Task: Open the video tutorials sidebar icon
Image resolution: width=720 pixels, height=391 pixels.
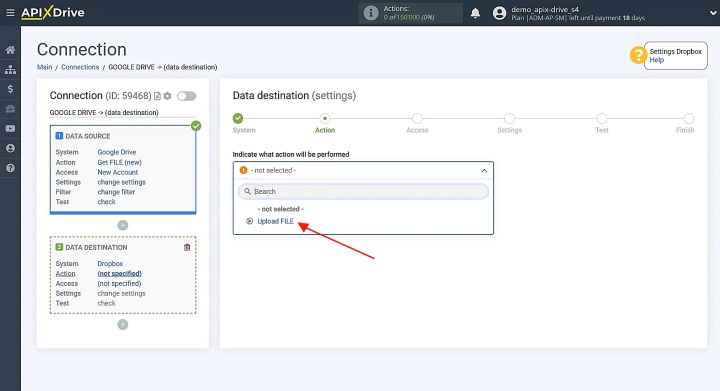Action: point(10,129)
